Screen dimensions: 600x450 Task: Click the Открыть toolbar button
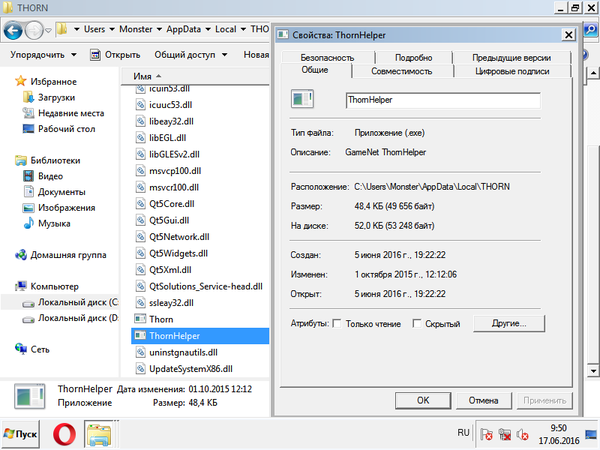click(115, 55)
